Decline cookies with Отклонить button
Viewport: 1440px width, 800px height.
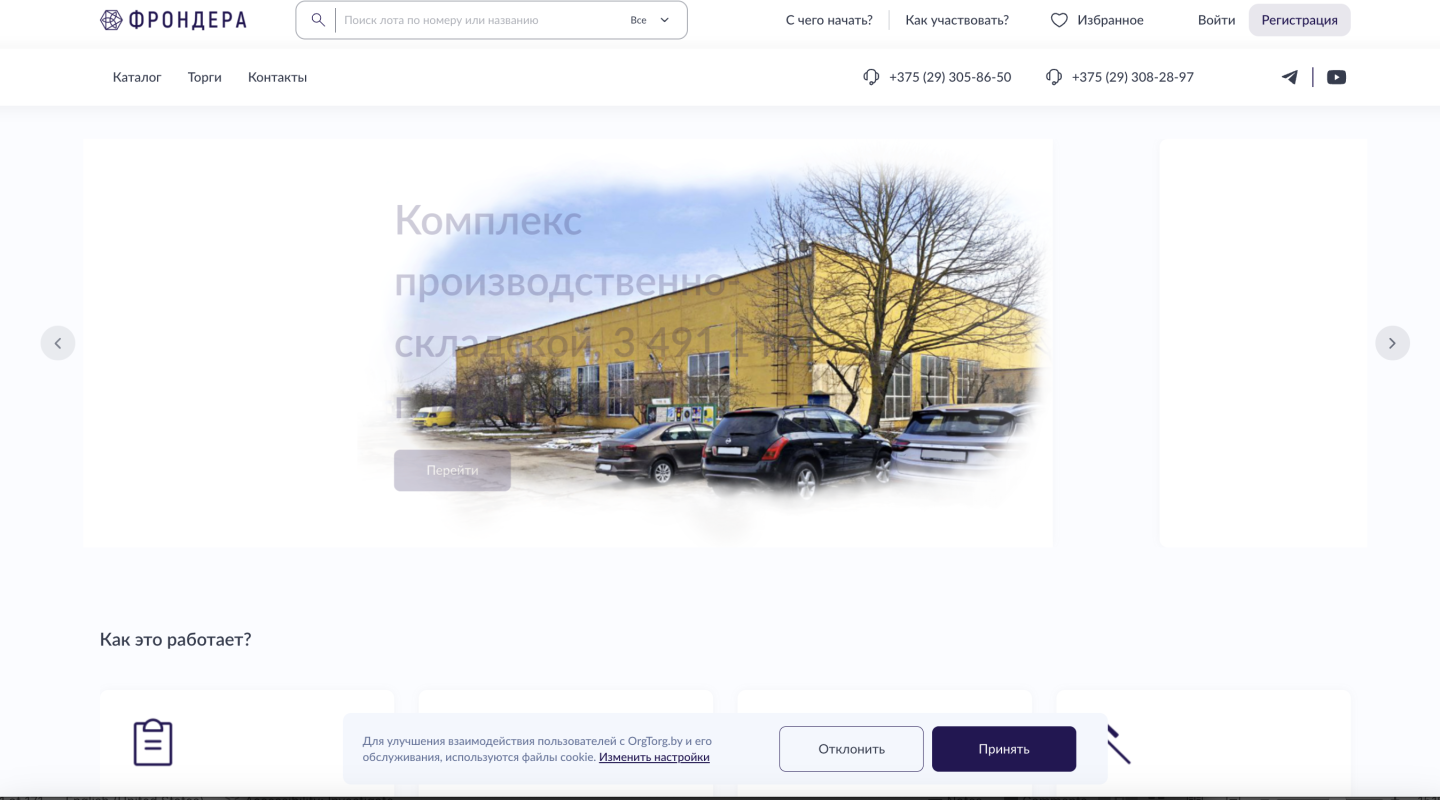tap(851, 749)
